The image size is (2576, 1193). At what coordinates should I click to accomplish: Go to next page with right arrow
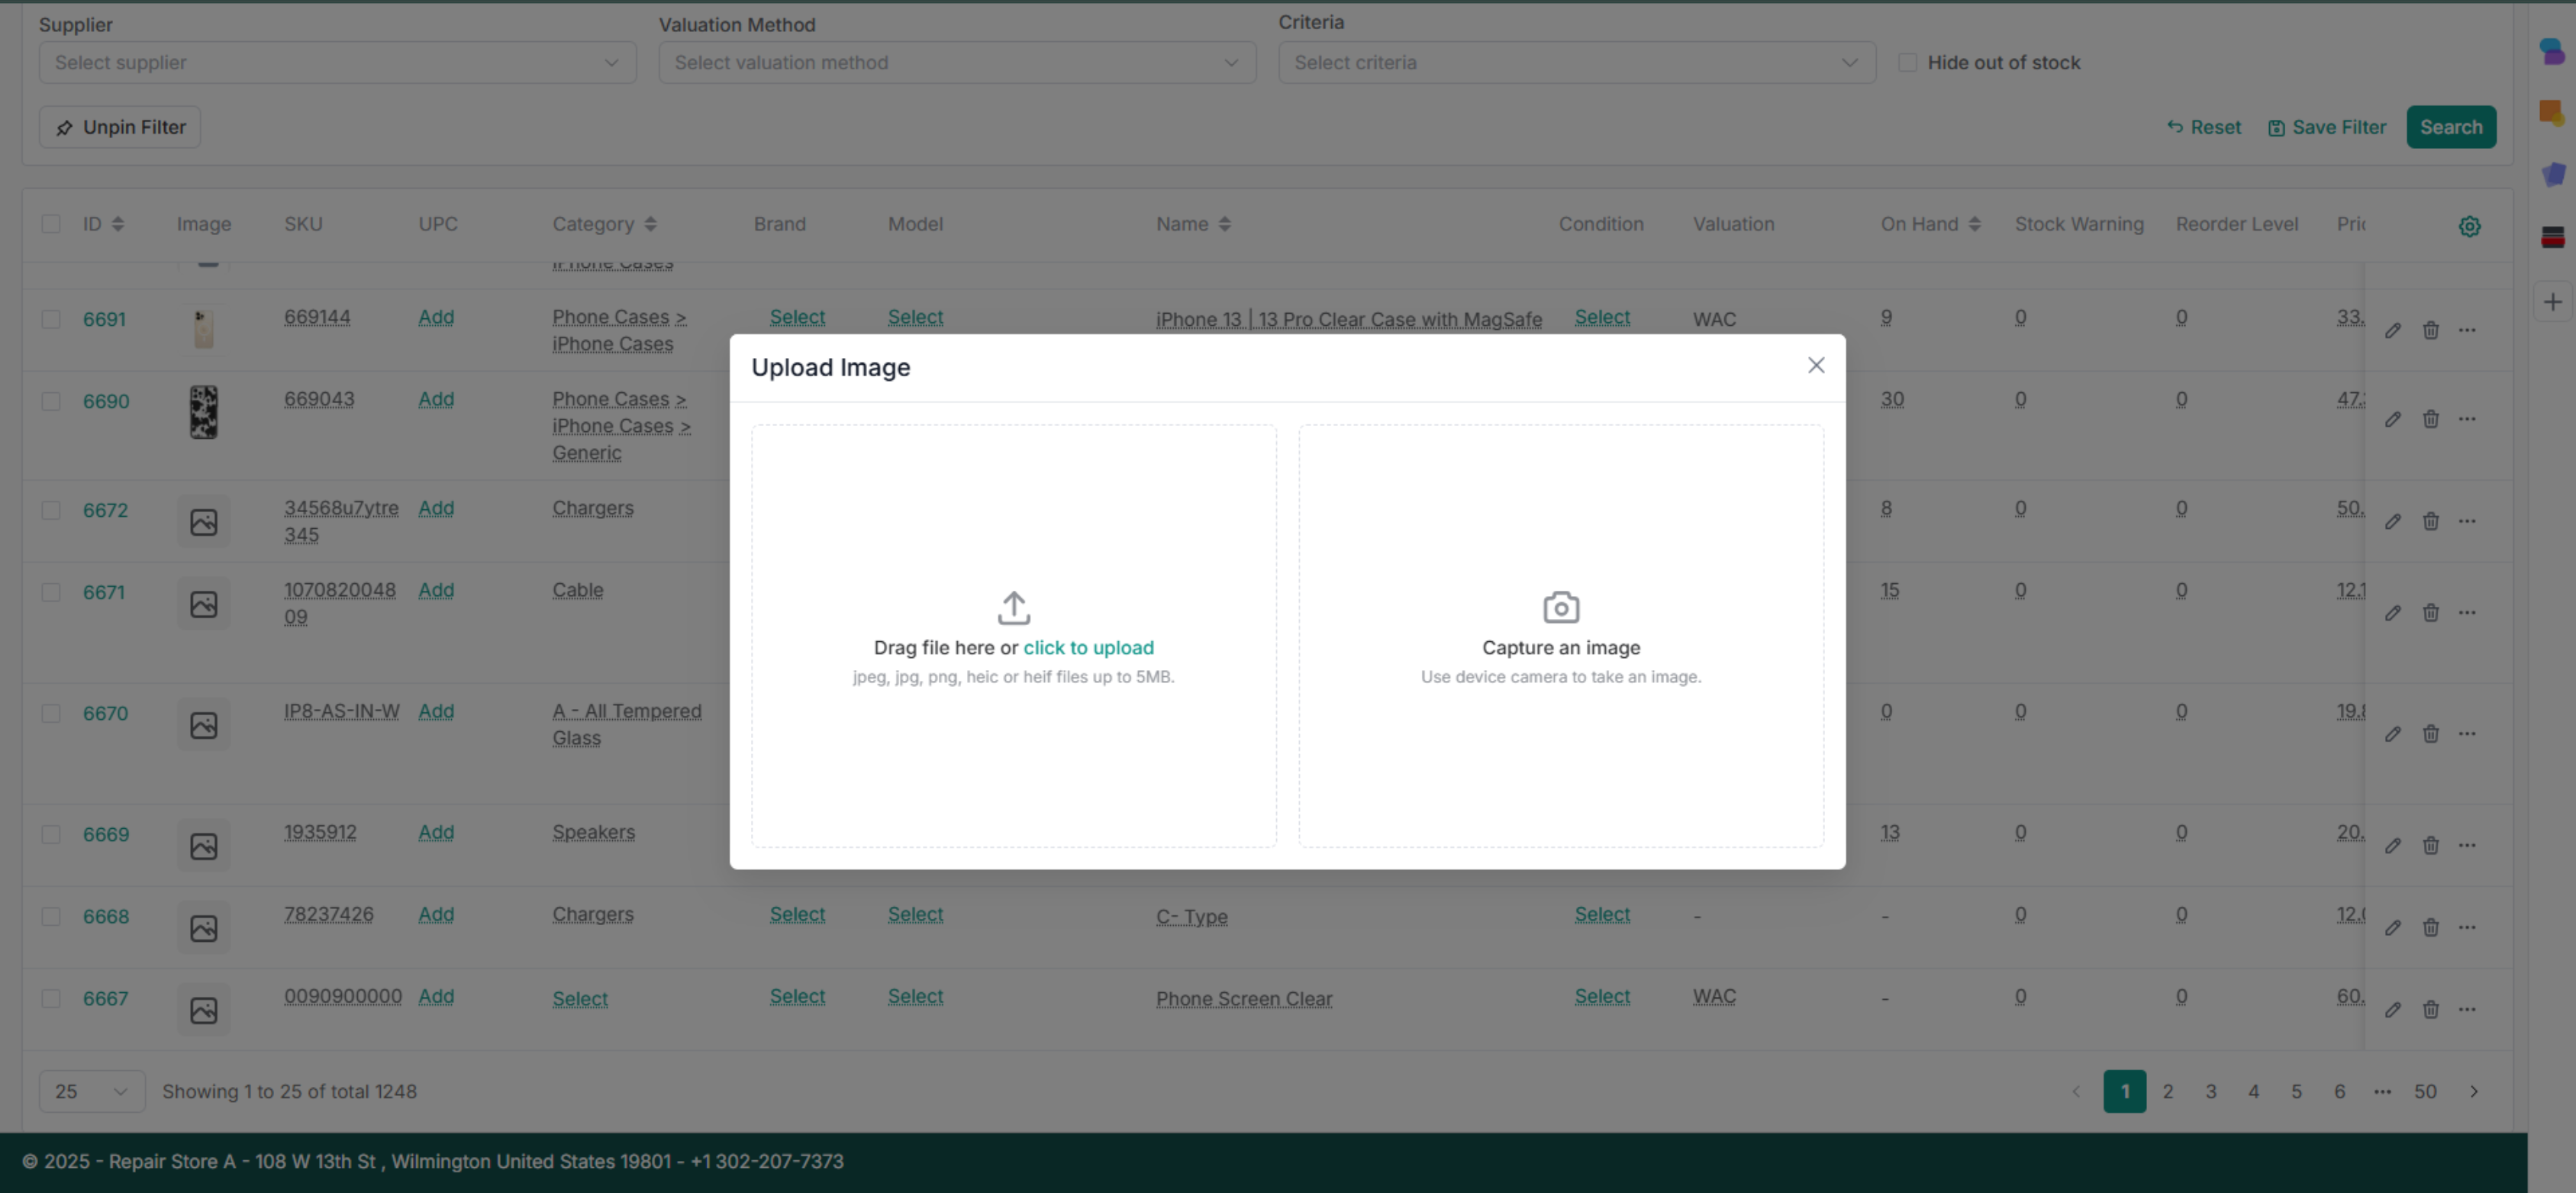(x=2473, y=1092)
